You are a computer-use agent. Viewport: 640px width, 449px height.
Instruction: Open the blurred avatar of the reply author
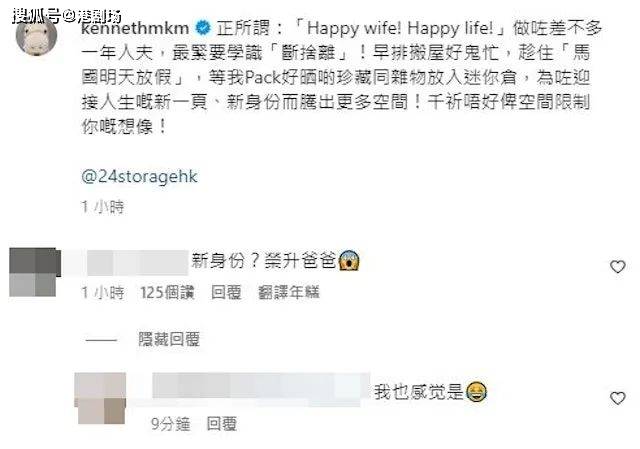[x=100, y=398]
